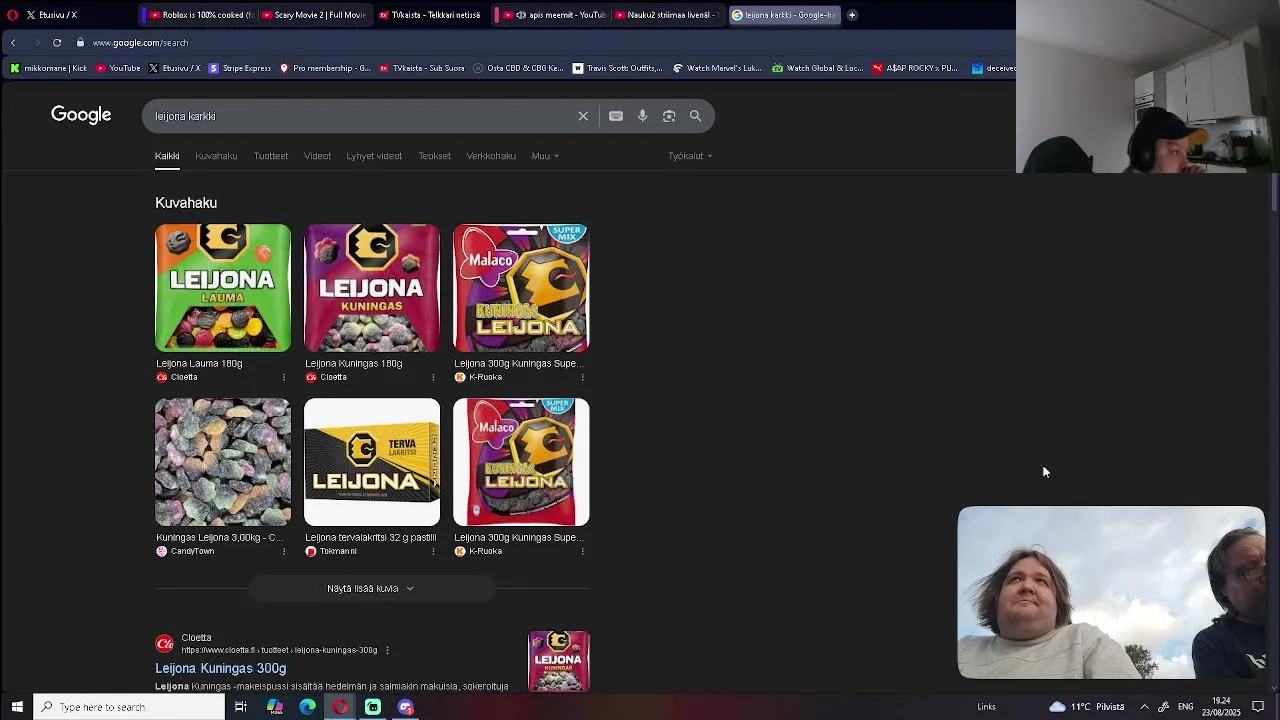Click the Windows taskbar search box
This screenshot has width=1280, height=720.
(129, 707)
